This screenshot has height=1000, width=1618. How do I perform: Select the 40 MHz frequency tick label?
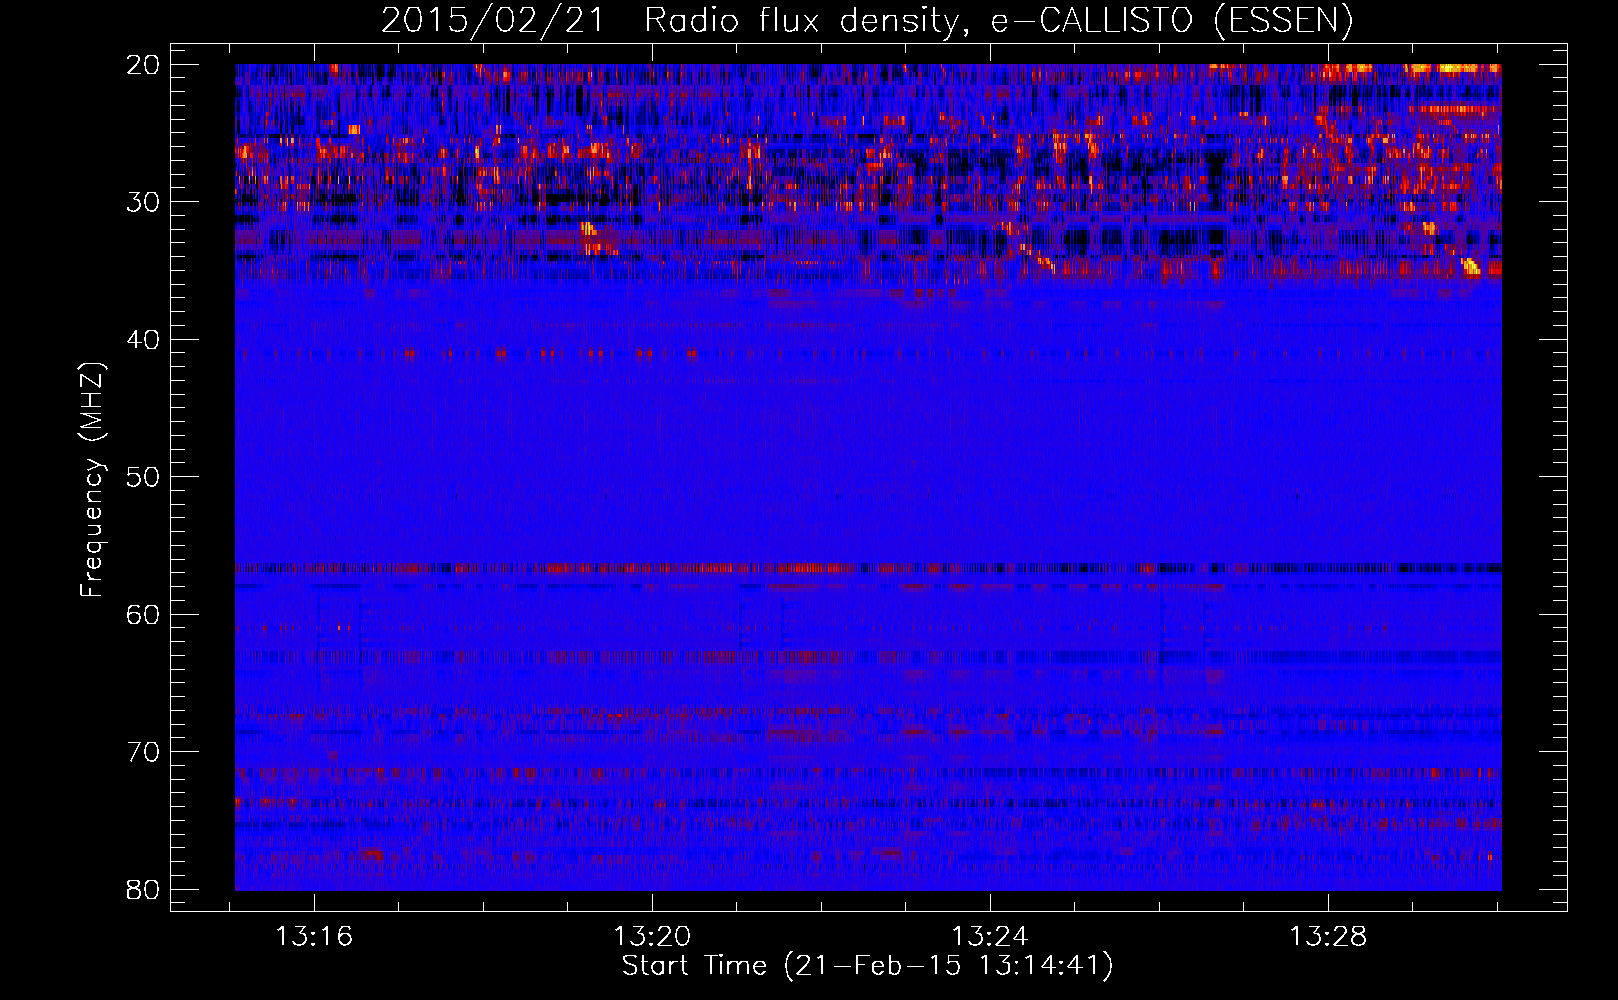coord(143,340)
